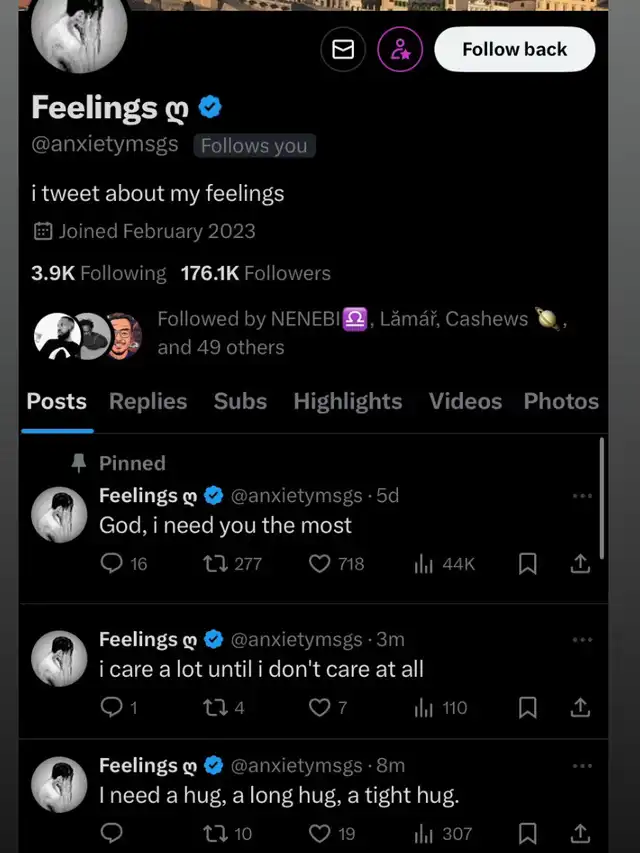Screen dimensions: 640x853
Task: Switch to the Replies tab
Action: click(x=148, y=401)
